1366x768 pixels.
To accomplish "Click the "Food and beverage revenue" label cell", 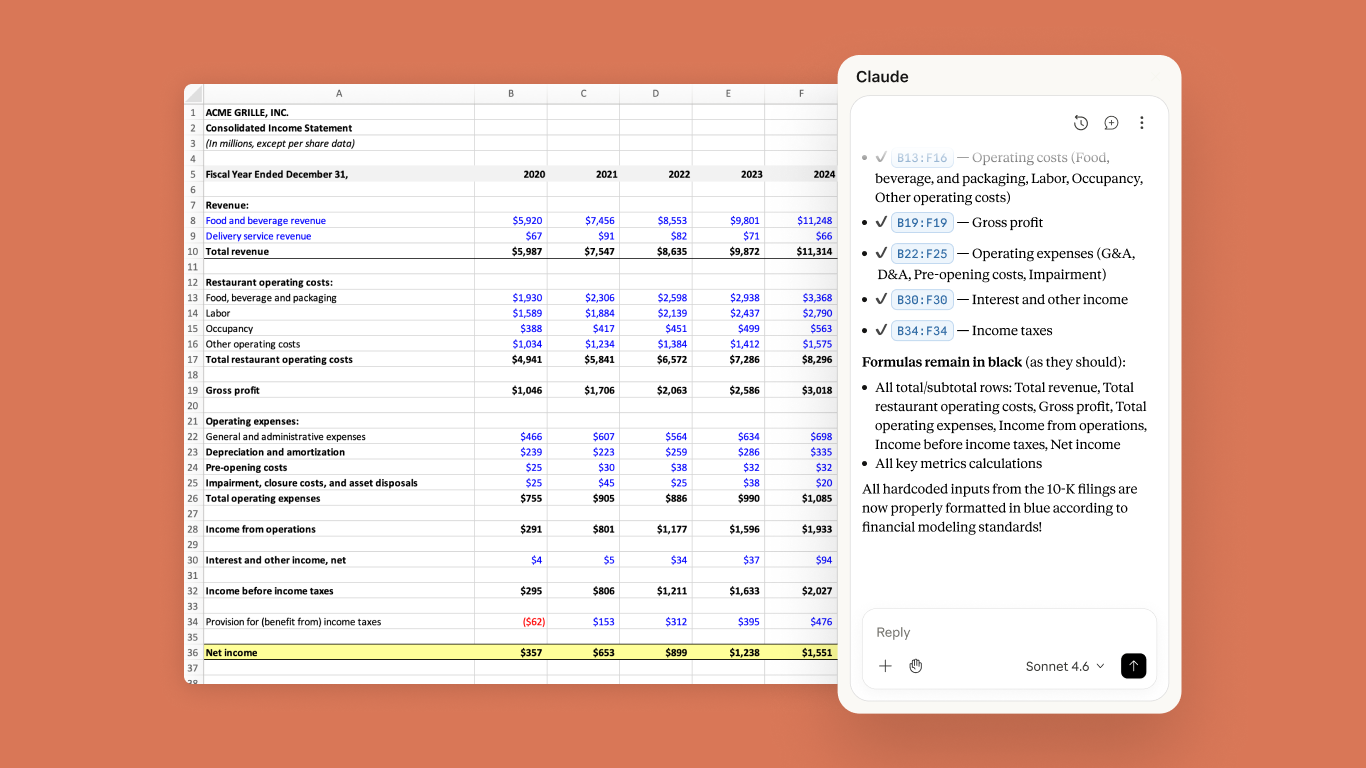I will (339, 220).
